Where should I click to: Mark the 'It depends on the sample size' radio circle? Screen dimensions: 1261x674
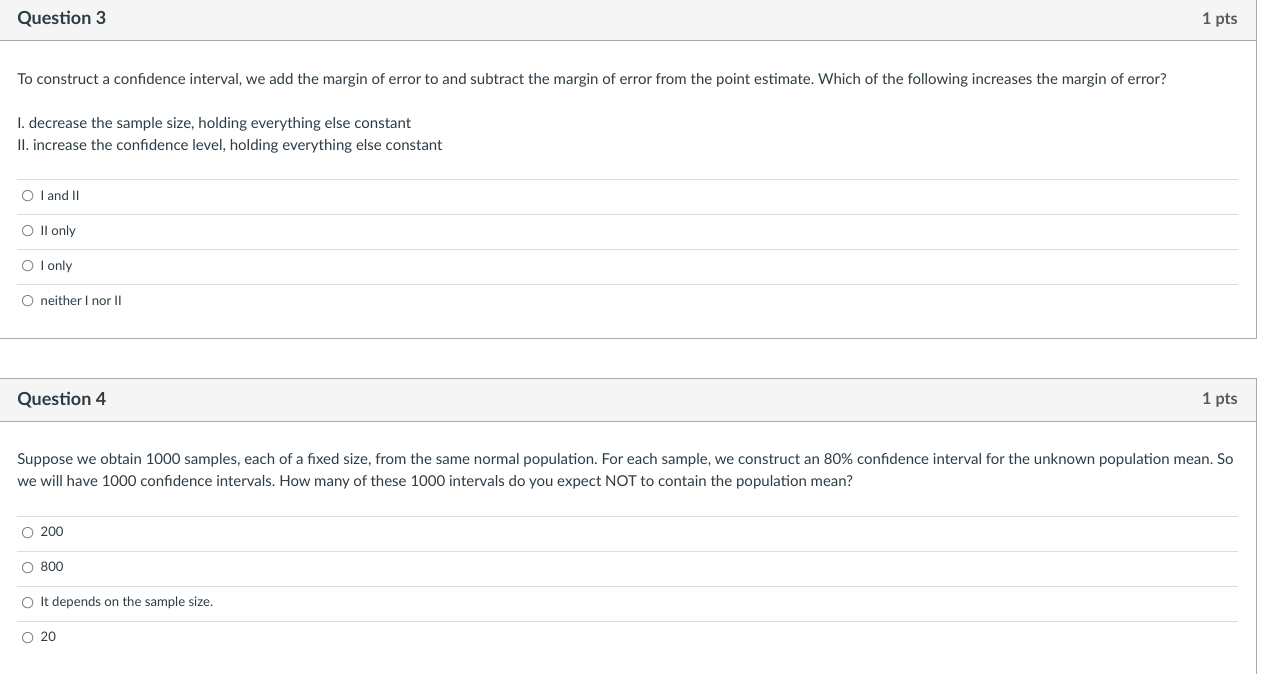tap(27, 602)
